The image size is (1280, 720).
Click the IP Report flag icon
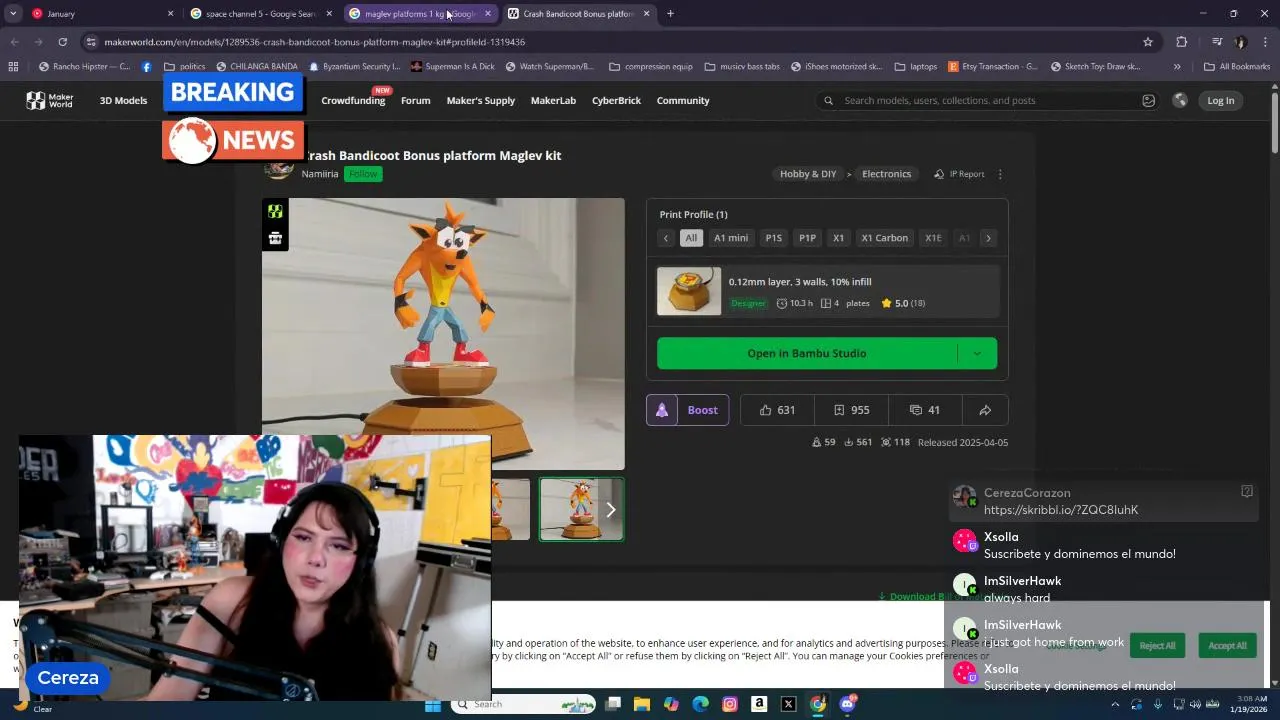pyautogui.click(x=939, y=174)
